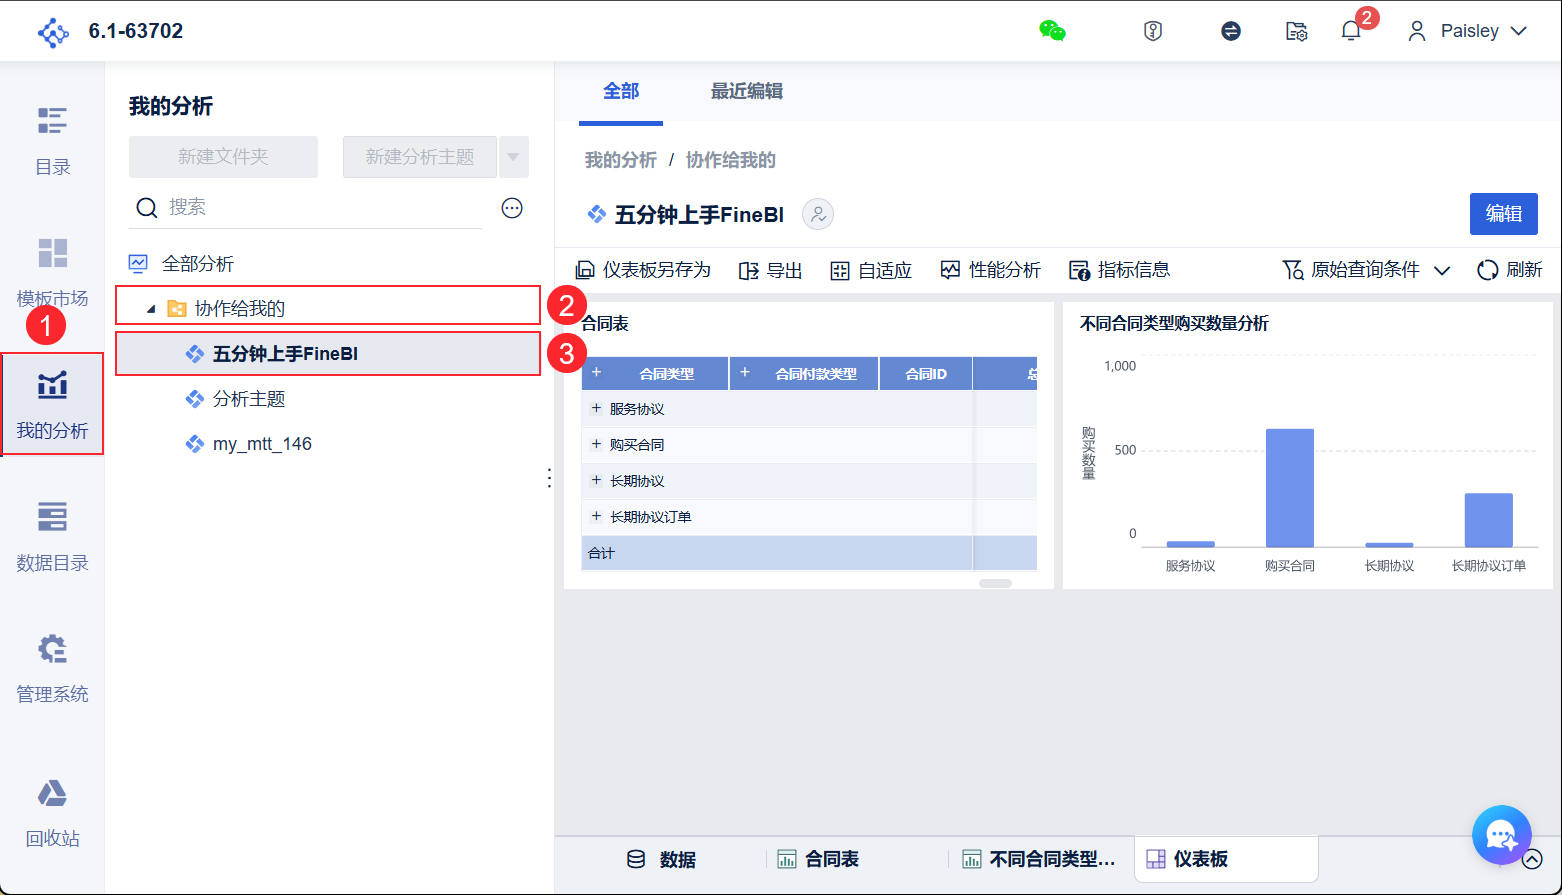Expand the 购买合同 row
Image resolution: width=1562 pixels, height=895 pixels.
click(596, 444)
